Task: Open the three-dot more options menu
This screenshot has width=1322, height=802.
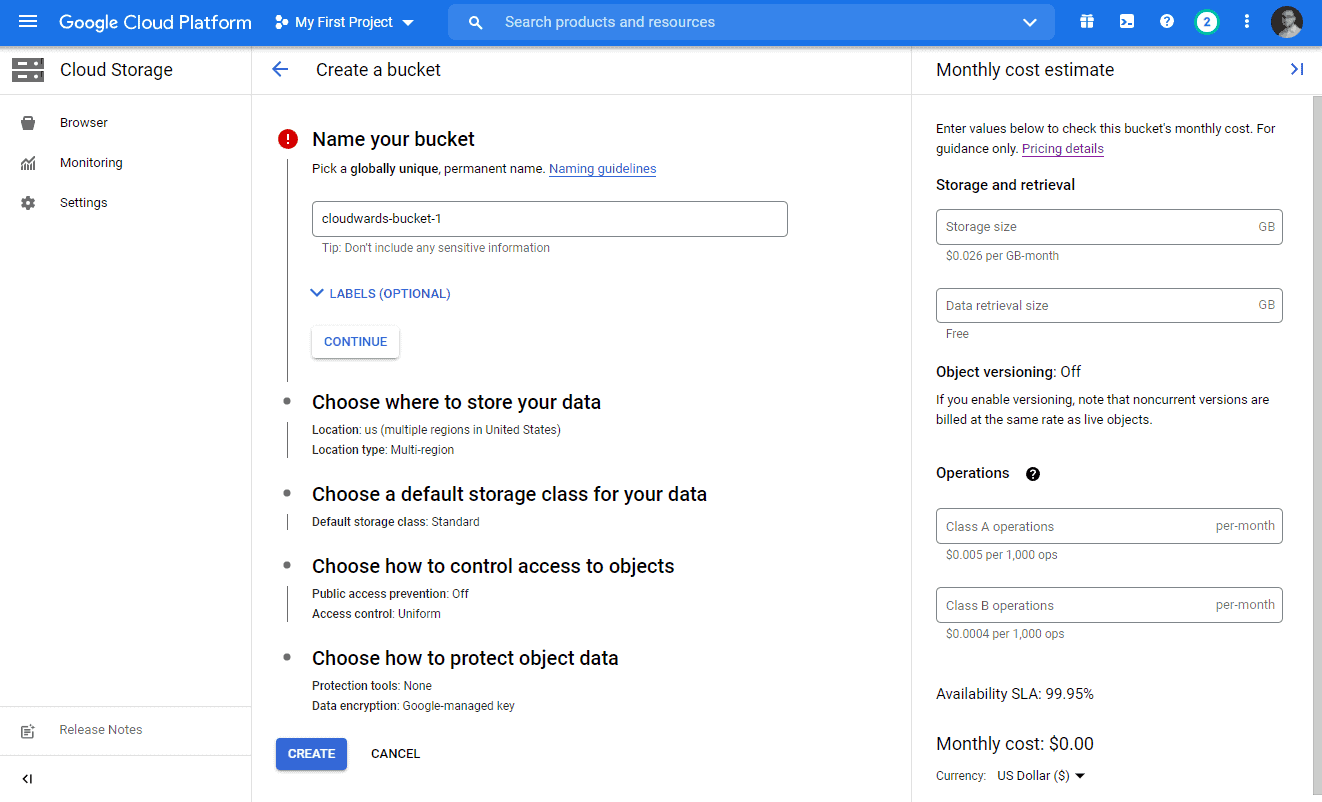Action: tap(1247, 22)
